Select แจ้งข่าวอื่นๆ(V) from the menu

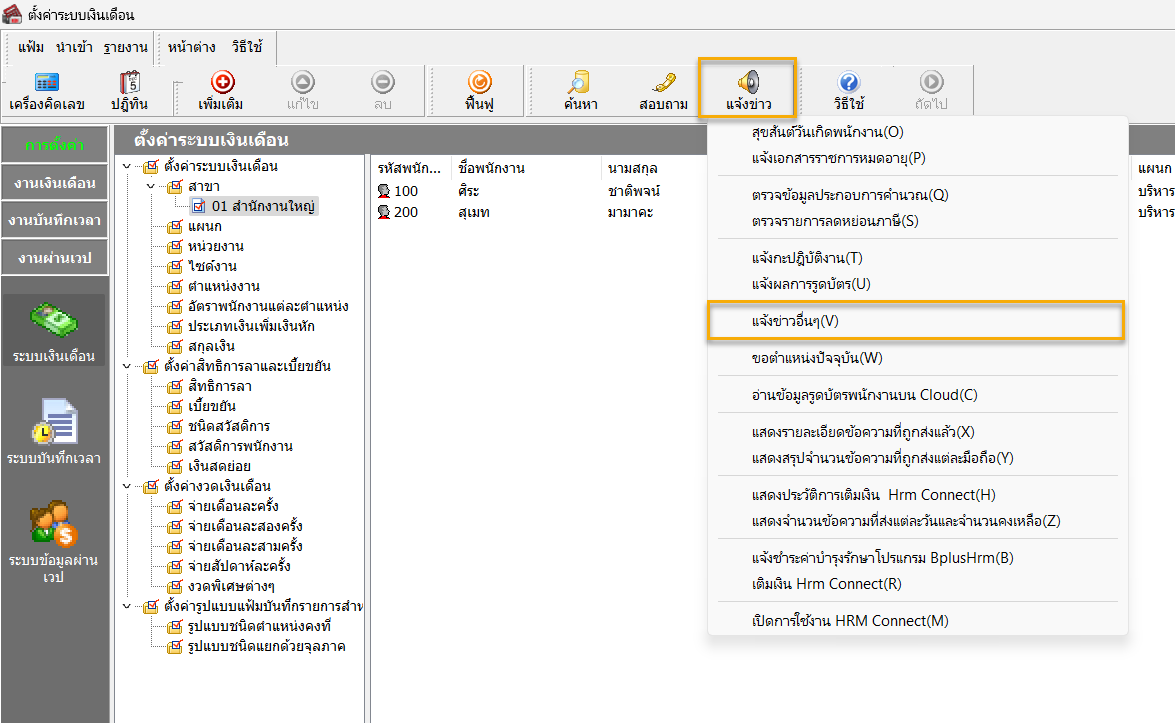pyautogui.click(x=795, y=320)
